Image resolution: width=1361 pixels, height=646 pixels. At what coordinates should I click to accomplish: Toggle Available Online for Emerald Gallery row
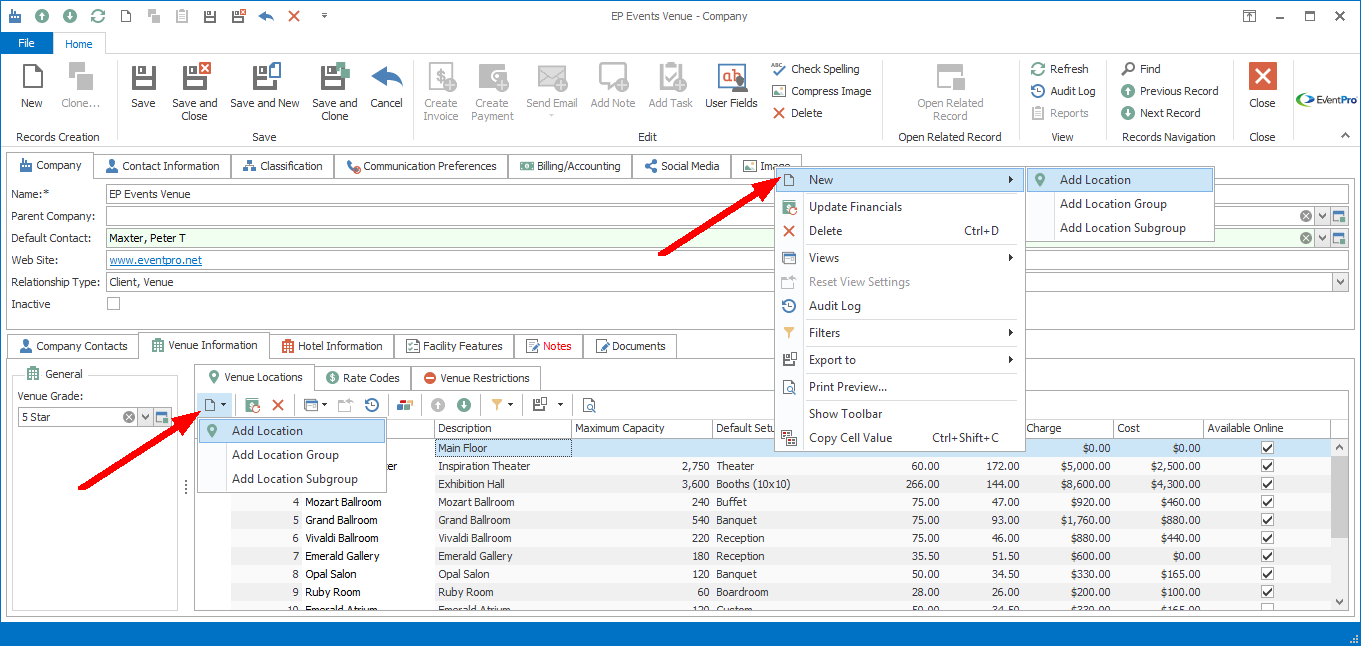(1267, 556)
